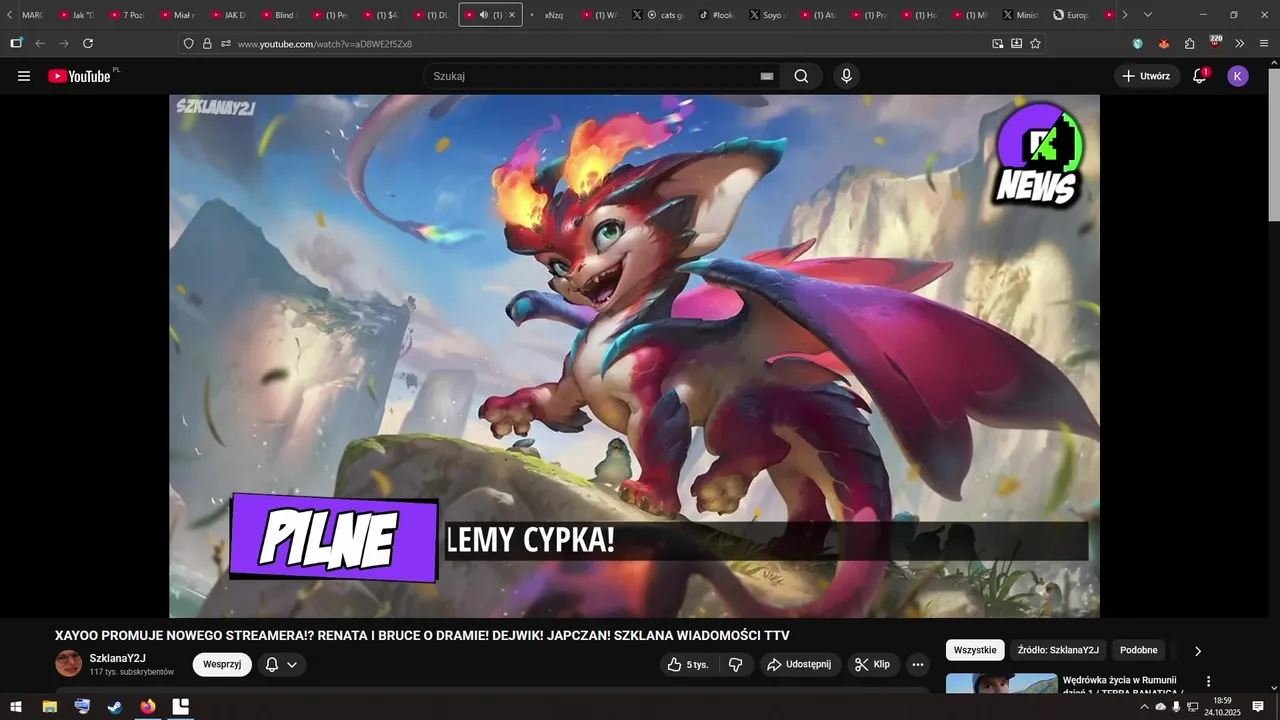Close the active YouTube tab
The image size is (1280, 720).
512,15
